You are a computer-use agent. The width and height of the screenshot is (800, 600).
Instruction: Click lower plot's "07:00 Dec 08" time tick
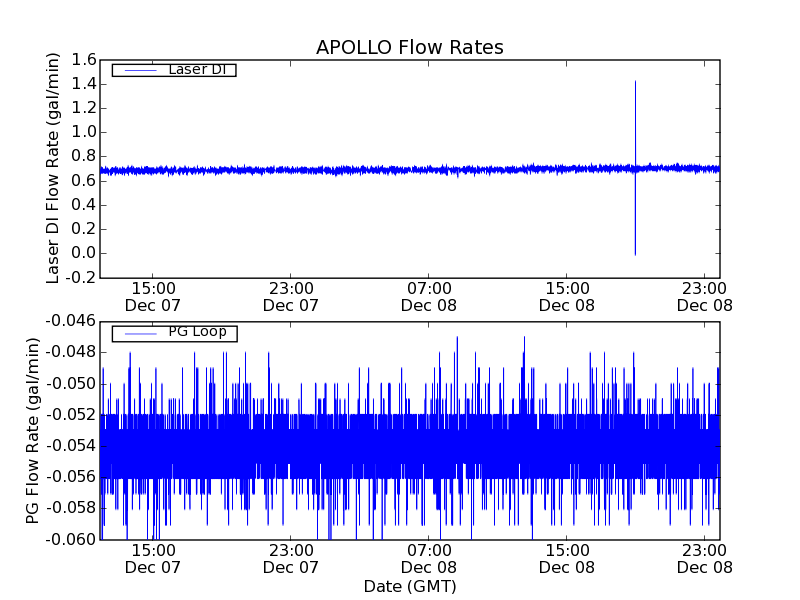[x=428, y=558]
